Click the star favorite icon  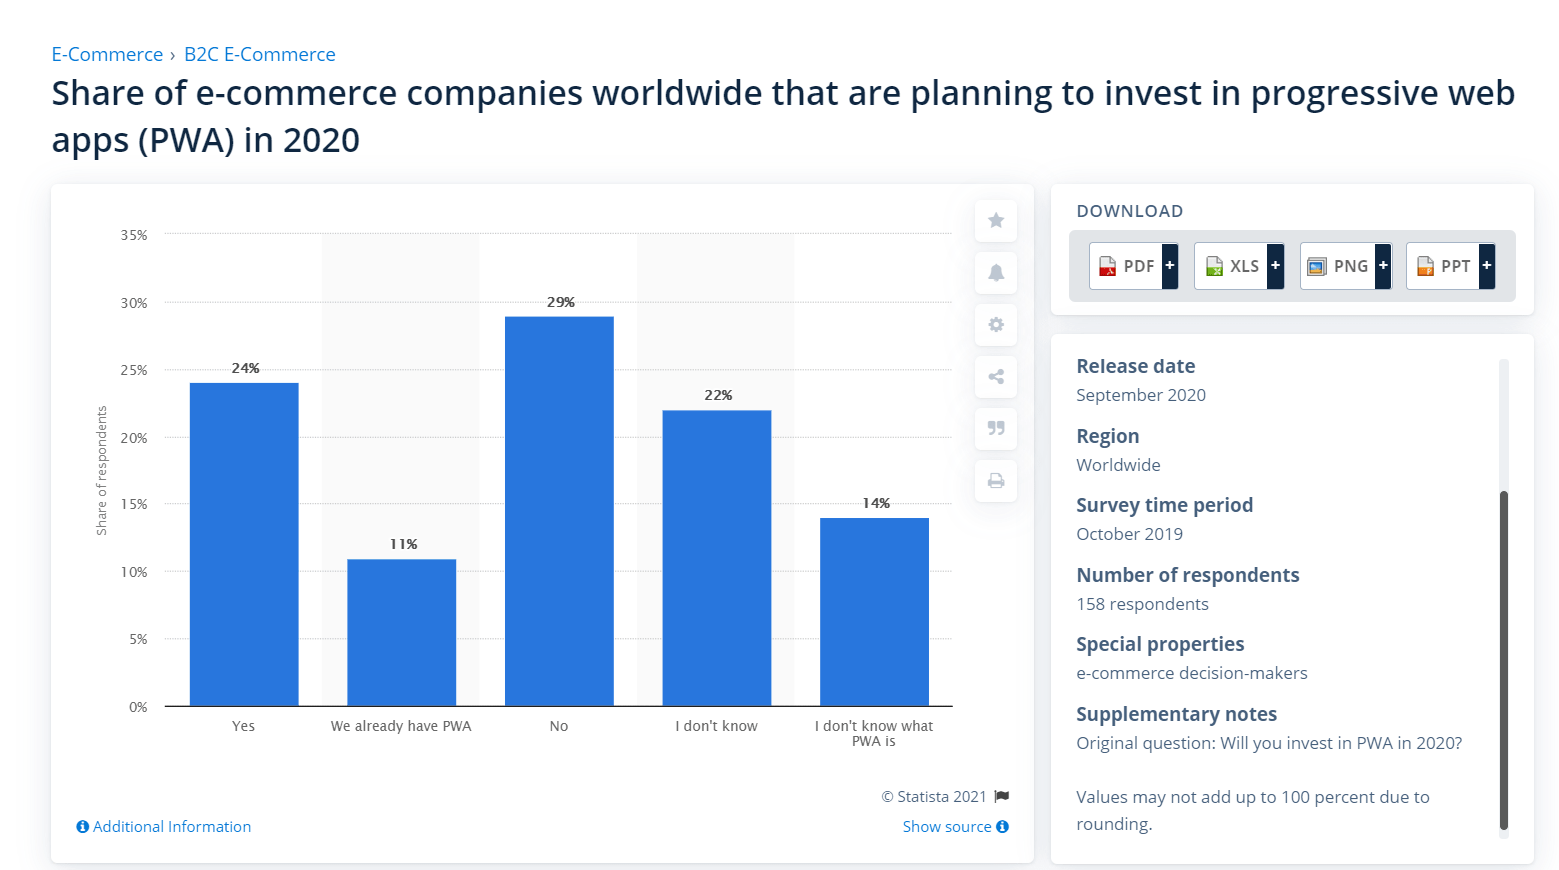(x=996, y=221)
